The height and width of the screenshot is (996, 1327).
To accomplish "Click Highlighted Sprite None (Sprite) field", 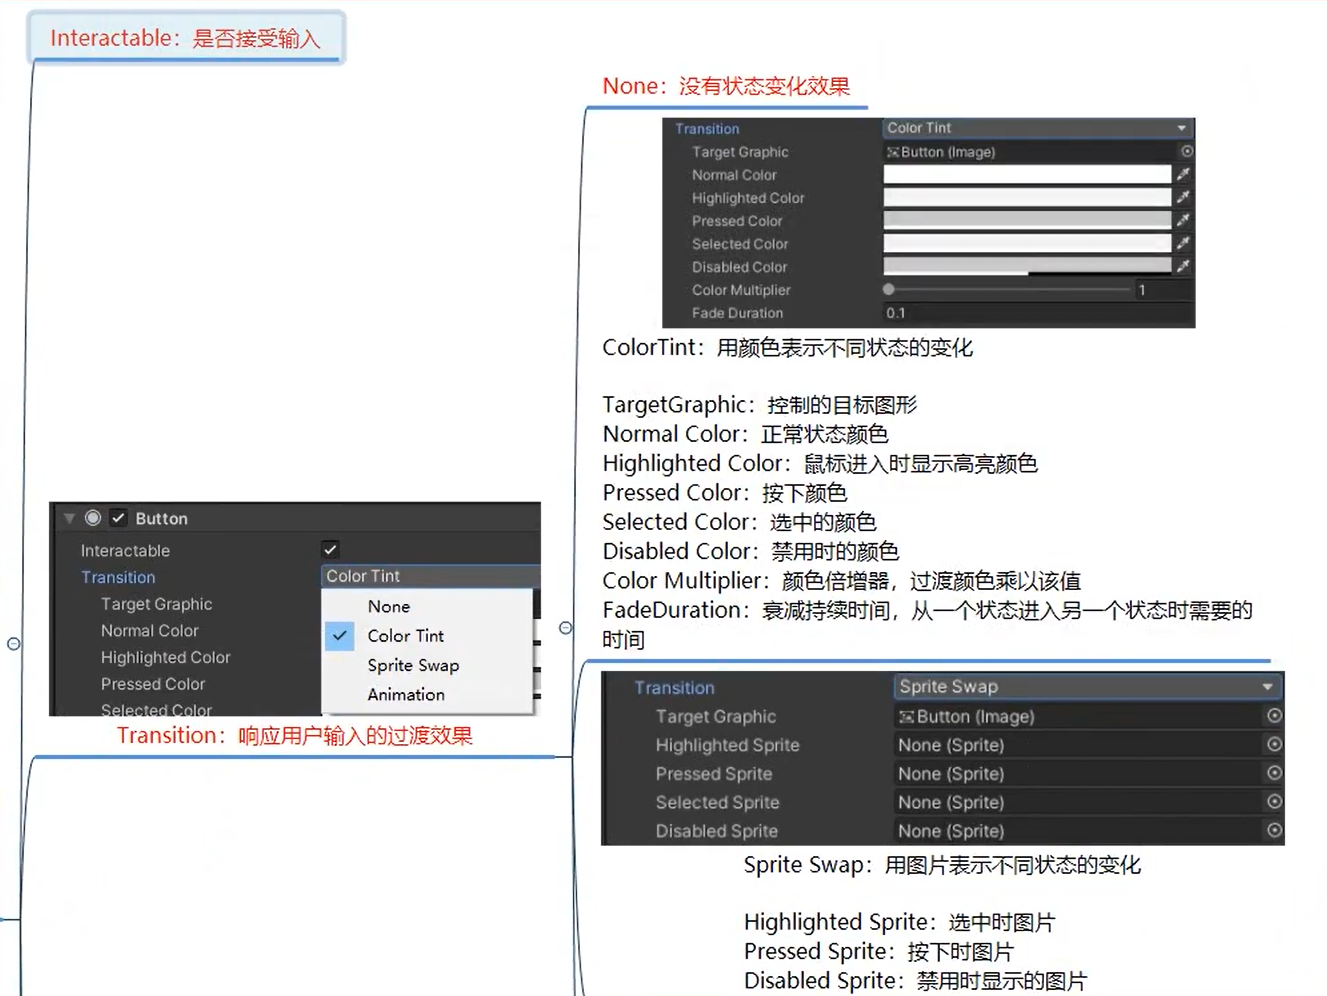I will (1079, 745).
